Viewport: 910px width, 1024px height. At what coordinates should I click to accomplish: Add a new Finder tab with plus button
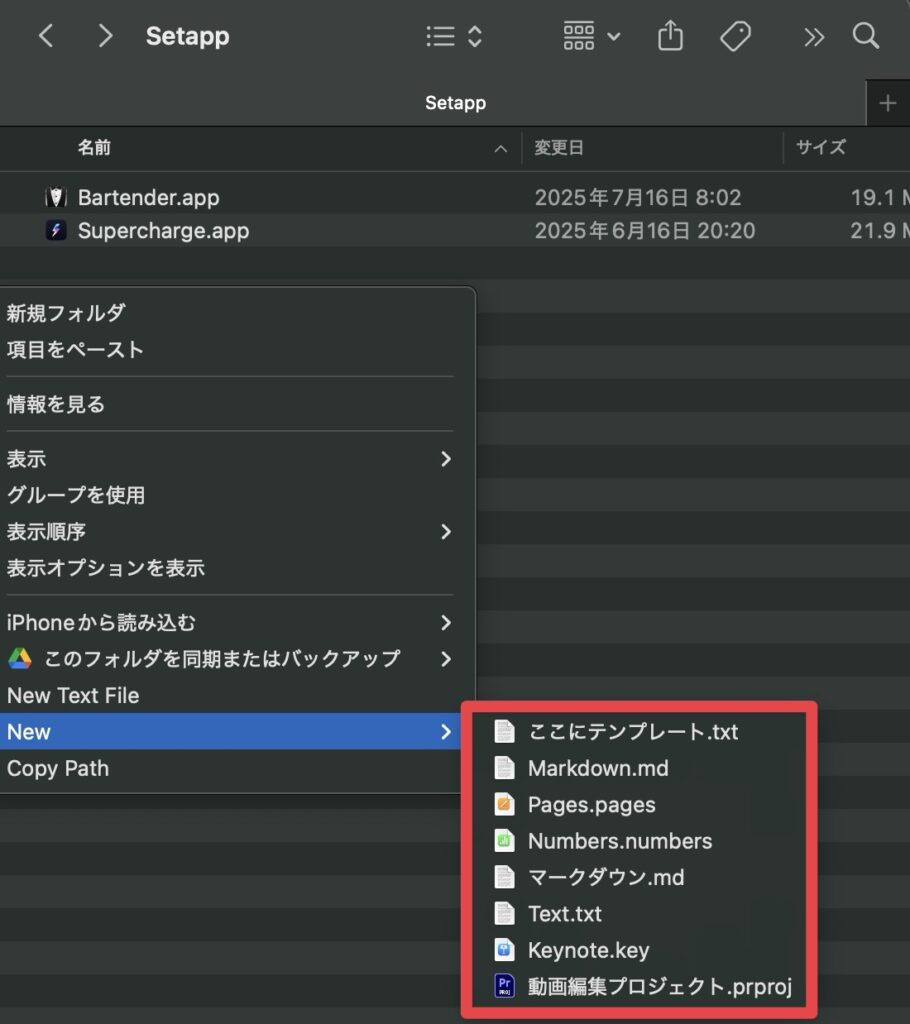[x=887, y=103]
